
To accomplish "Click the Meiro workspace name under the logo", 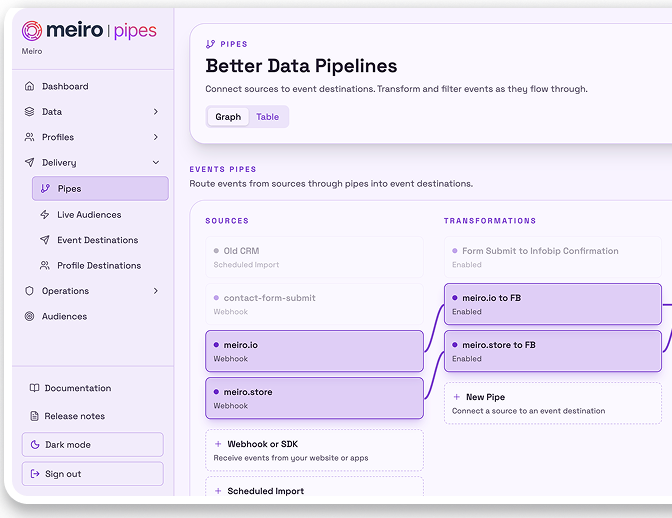I will point(32,51).
